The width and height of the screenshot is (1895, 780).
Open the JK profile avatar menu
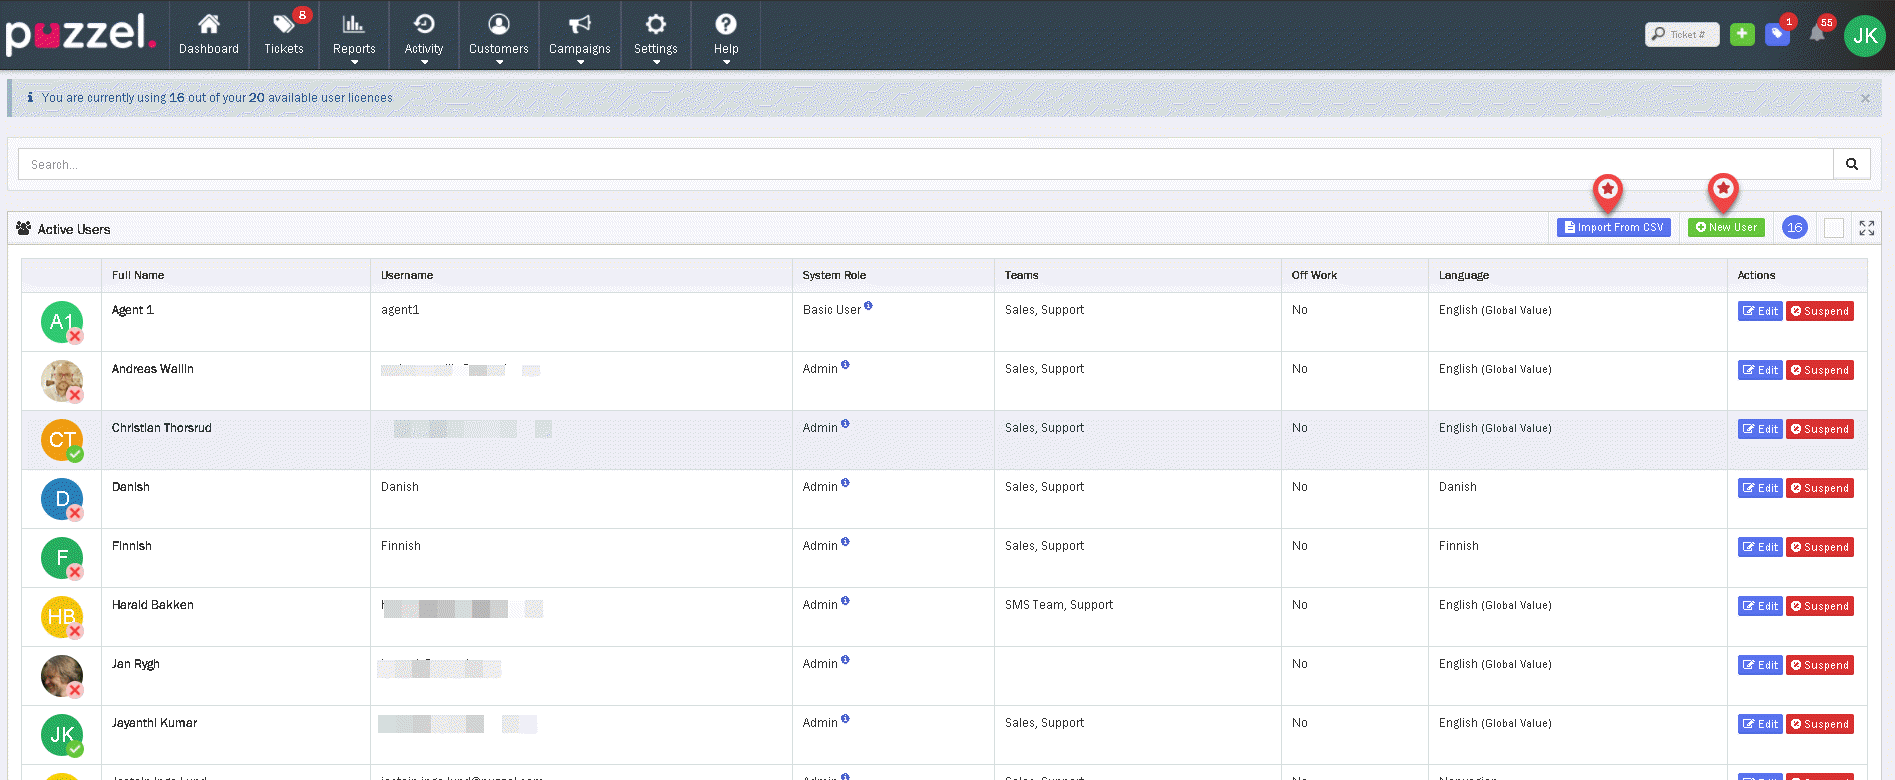click(x=1864, y=36)
